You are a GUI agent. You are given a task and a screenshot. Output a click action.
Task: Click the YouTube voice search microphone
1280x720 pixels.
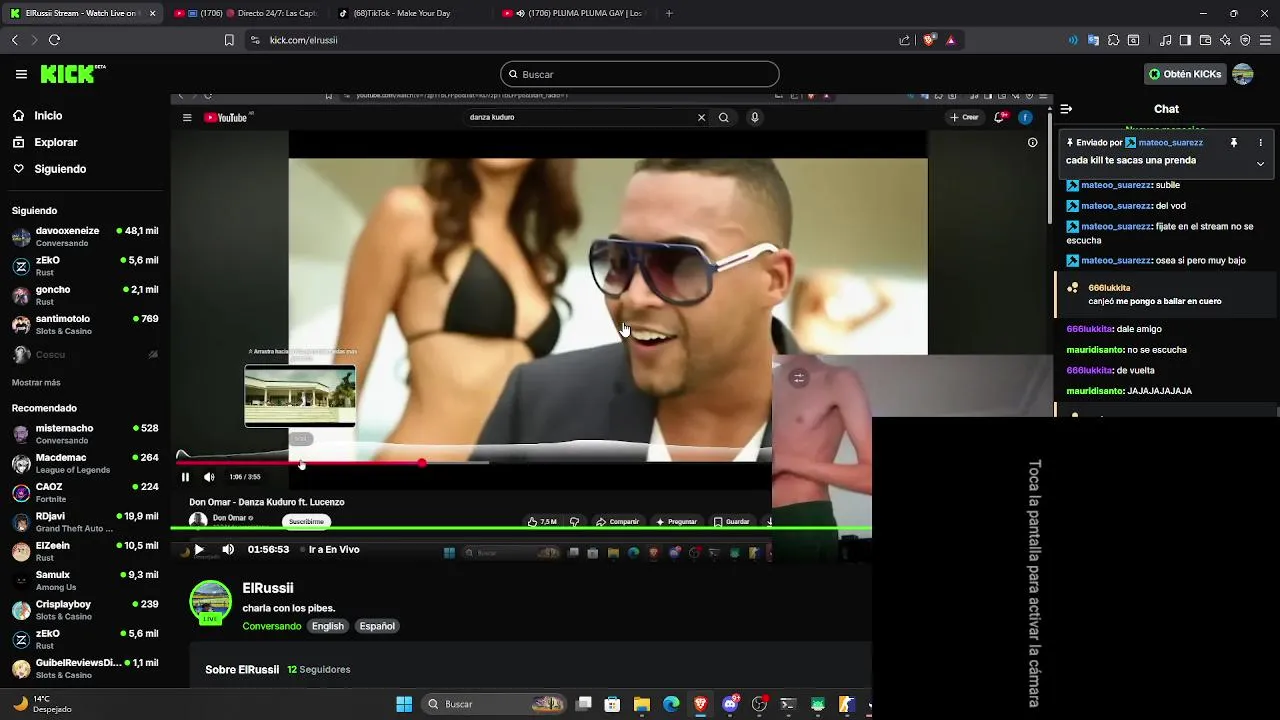(755, 117)
